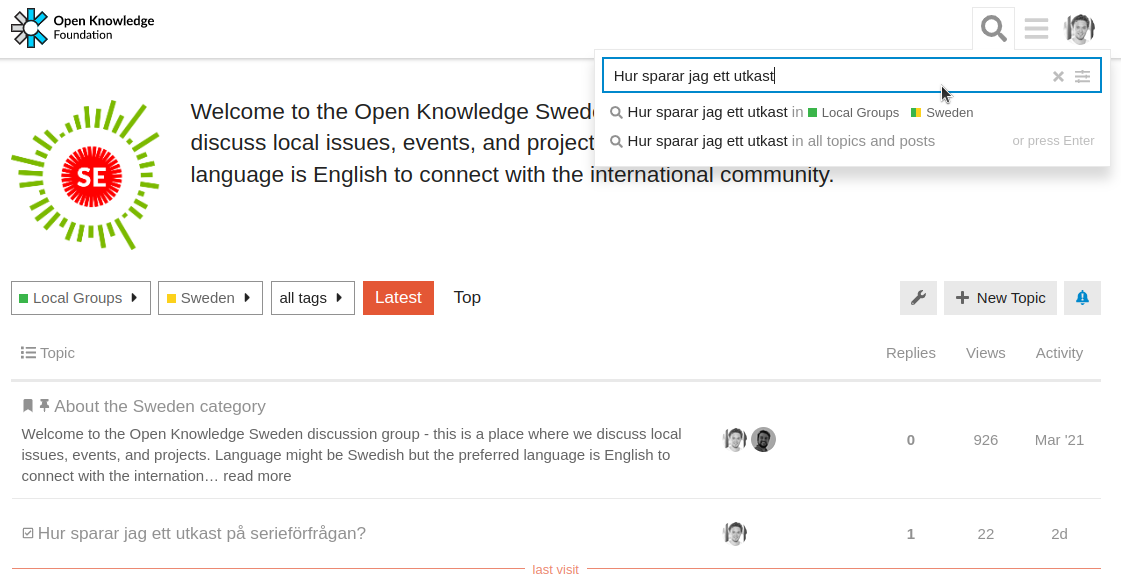
Task: Click the Open Knowledge Foundation logo
Action: pos(83,28)
